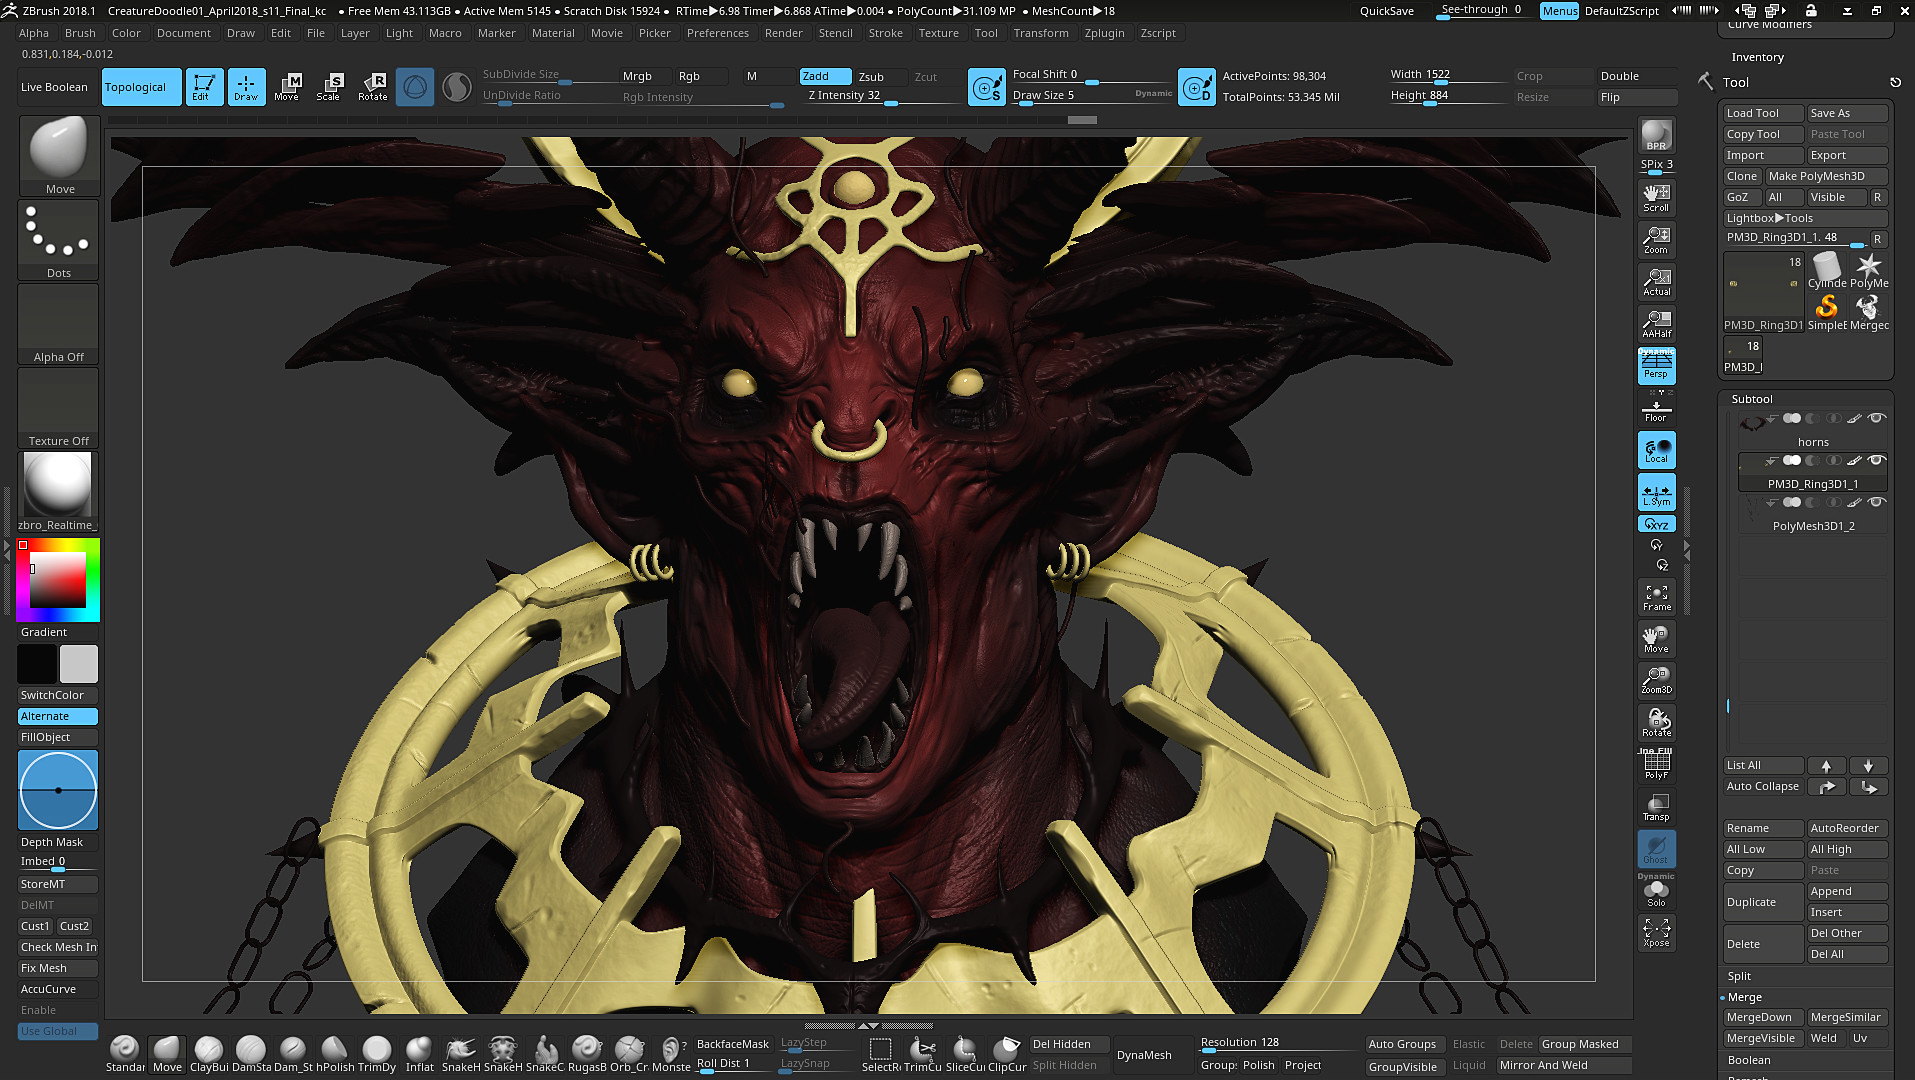Select the SnakeHook brush icon

click(461, 1054)
